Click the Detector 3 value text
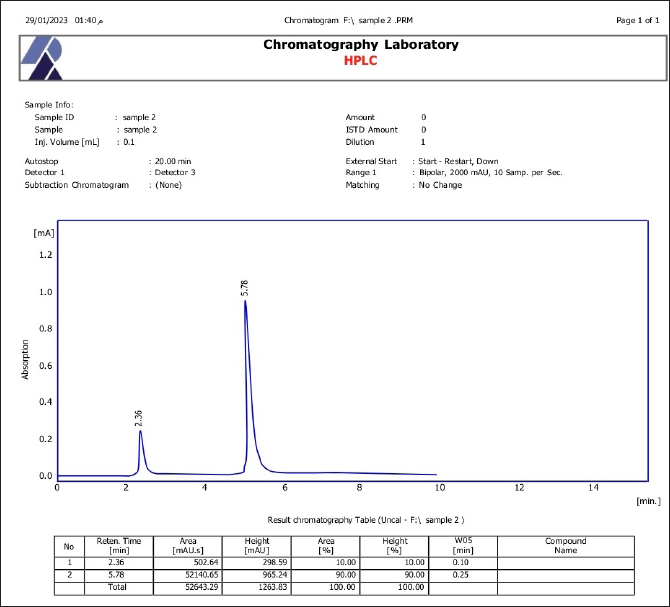The image size is (670, 607). coord(174,173)
